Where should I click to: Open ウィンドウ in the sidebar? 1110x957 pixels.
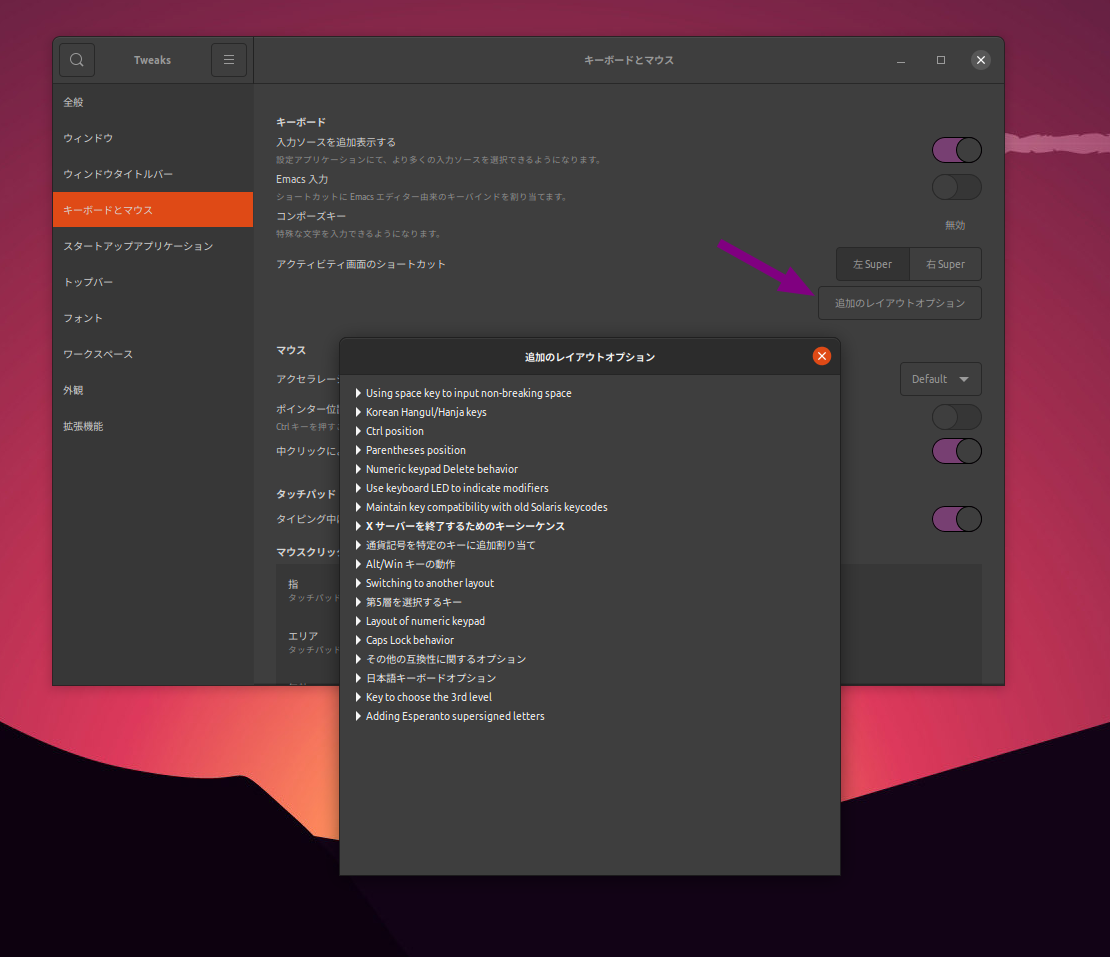[x=153, y=138]
